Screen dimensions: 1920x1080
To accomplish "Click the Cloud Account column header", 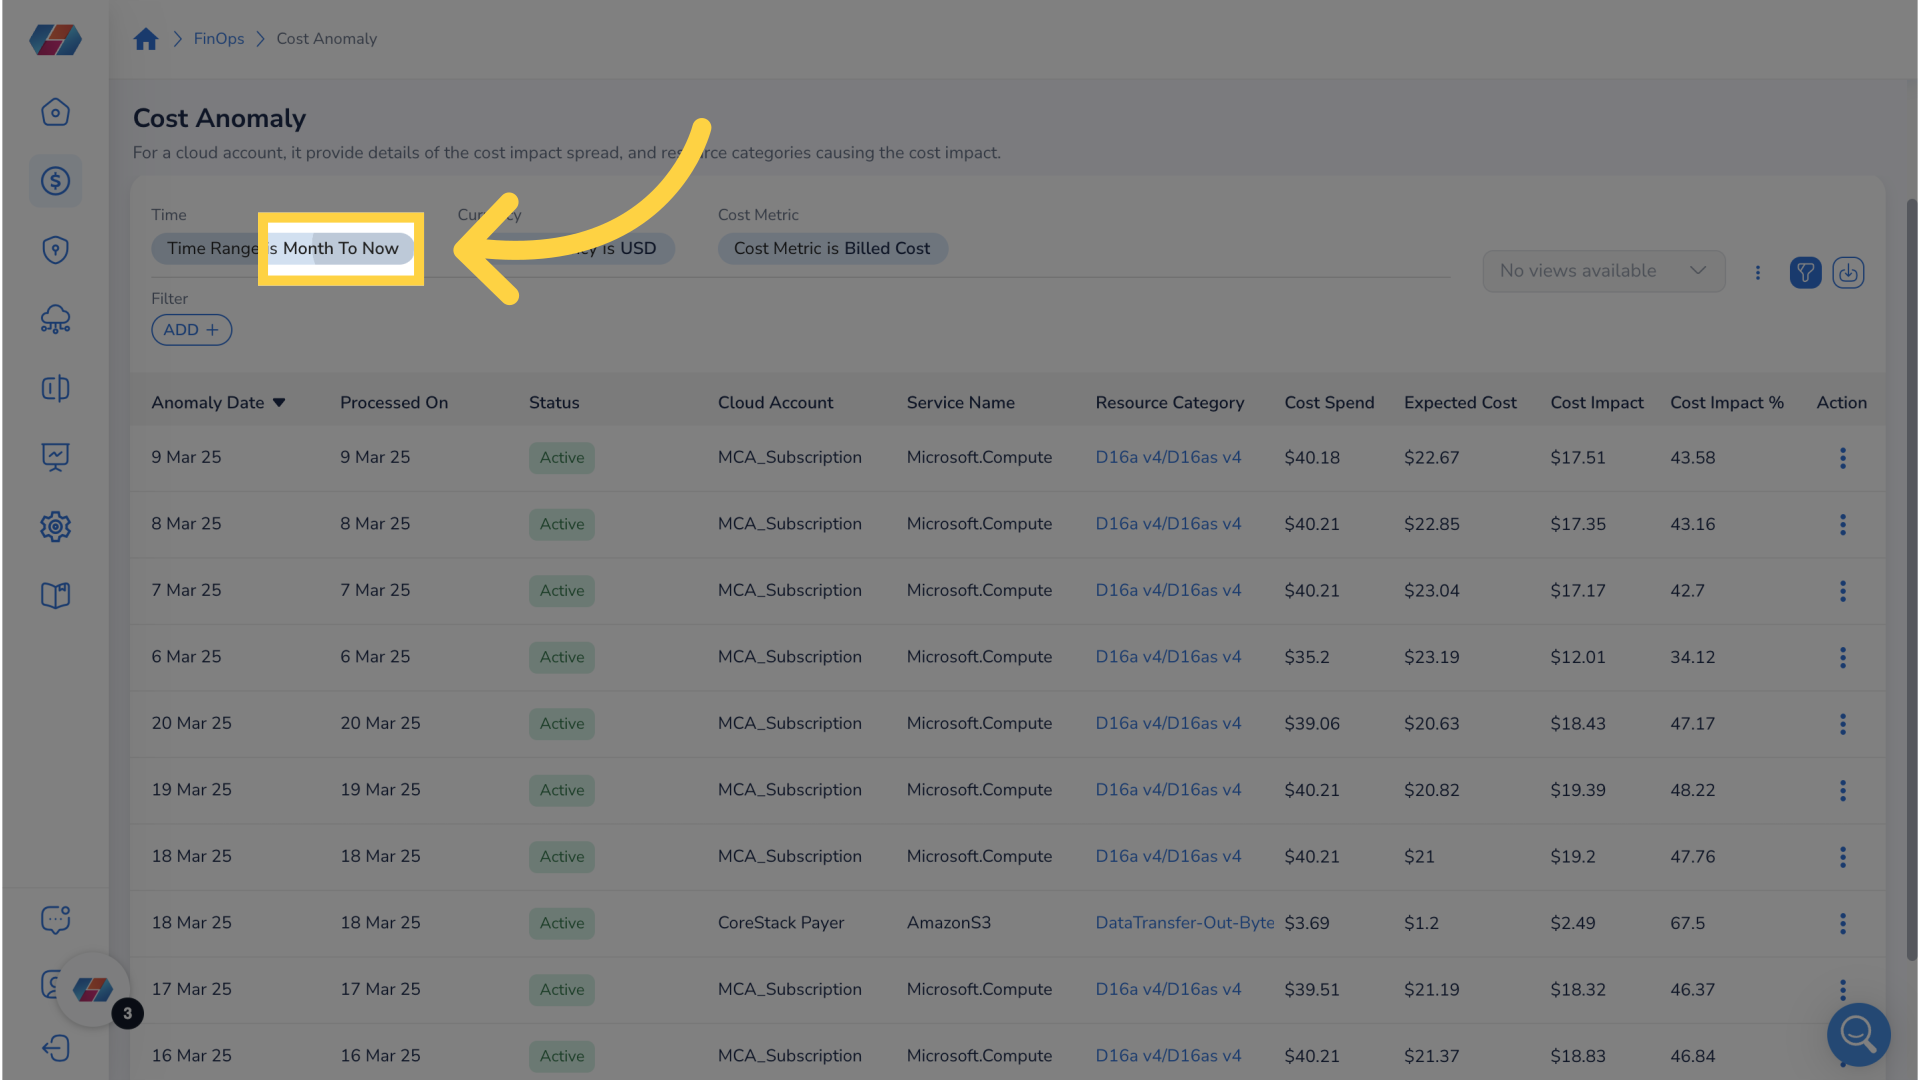I will point(775,402).
